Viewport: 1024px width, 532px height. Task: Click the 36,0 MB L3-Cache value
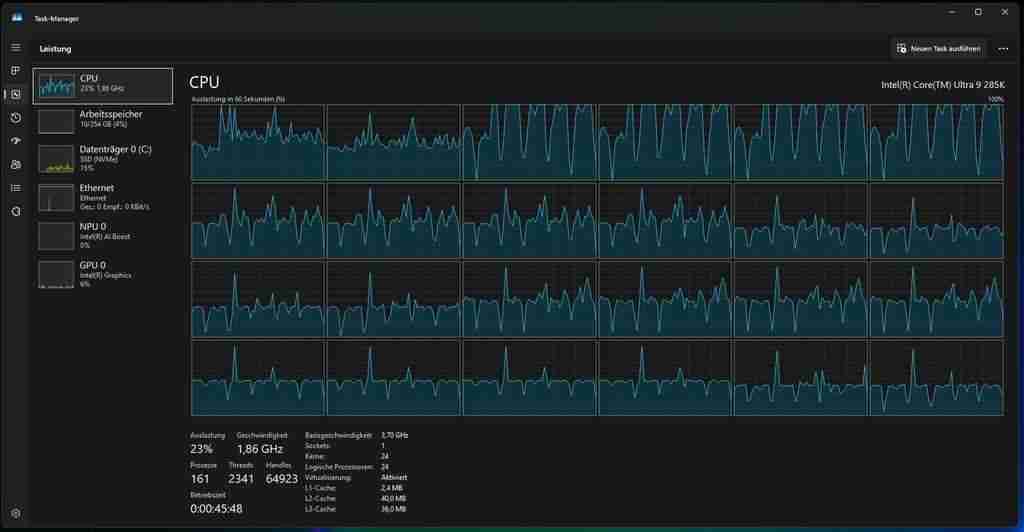pyautogui.click(x=393, y=509)
